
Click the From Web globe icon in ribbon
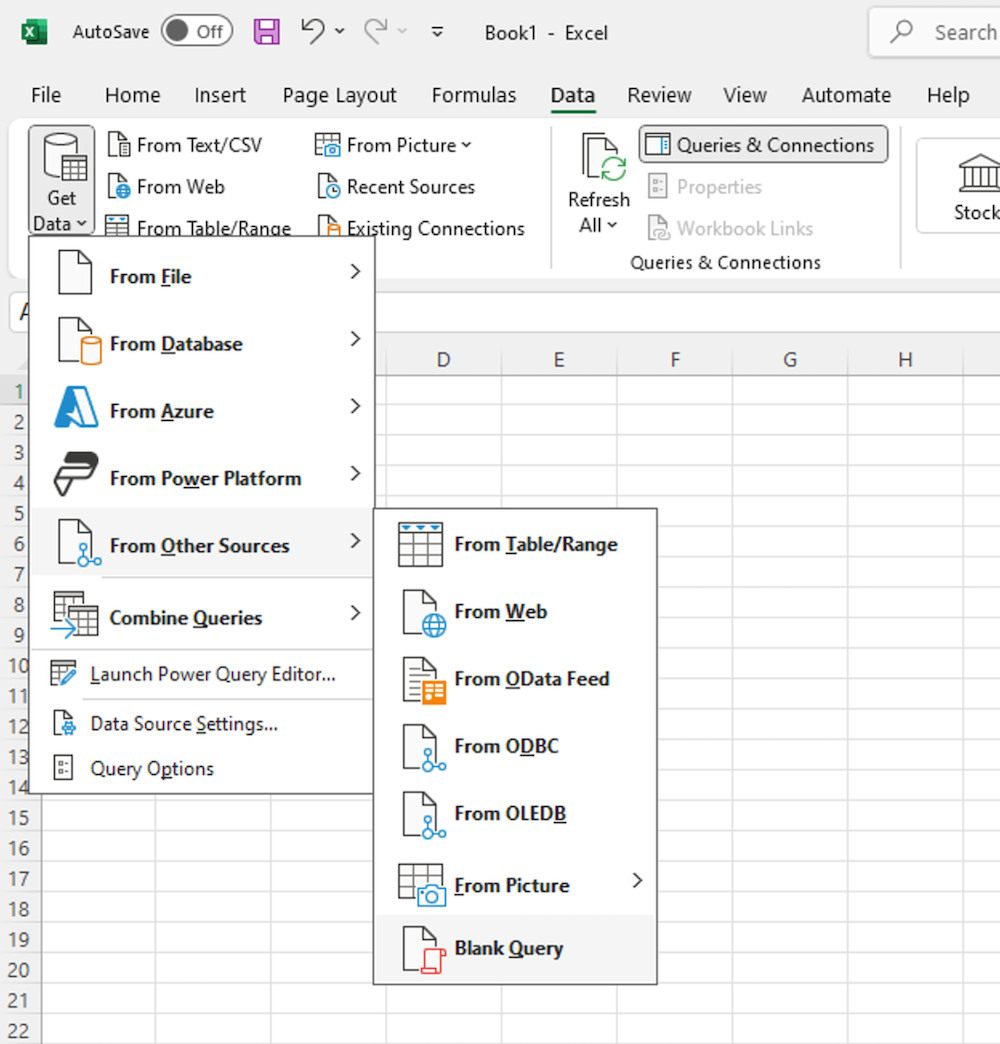pos(119,187)
